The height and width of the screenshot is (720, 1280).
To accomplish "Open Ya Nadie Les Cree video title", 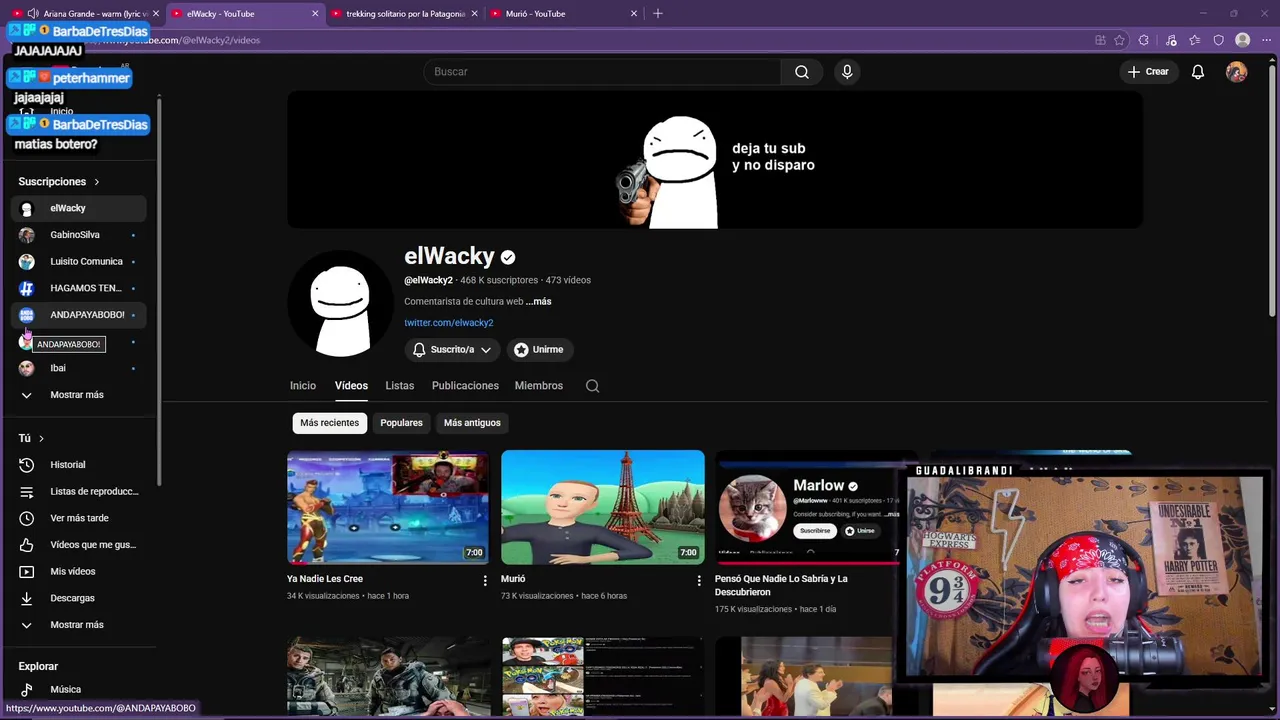I will [325, 579].
